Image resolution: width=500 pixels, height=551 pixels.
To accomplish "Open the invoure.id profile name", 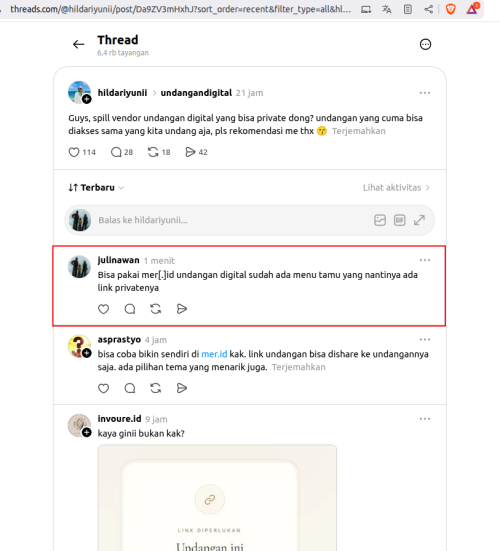I will [119, 419].
